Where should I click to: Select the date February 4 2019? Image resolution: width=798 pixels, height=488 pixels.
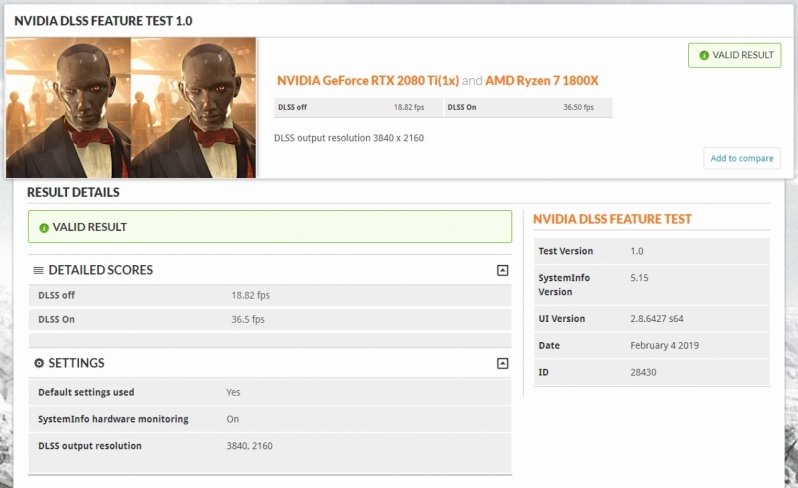point(664,346)
